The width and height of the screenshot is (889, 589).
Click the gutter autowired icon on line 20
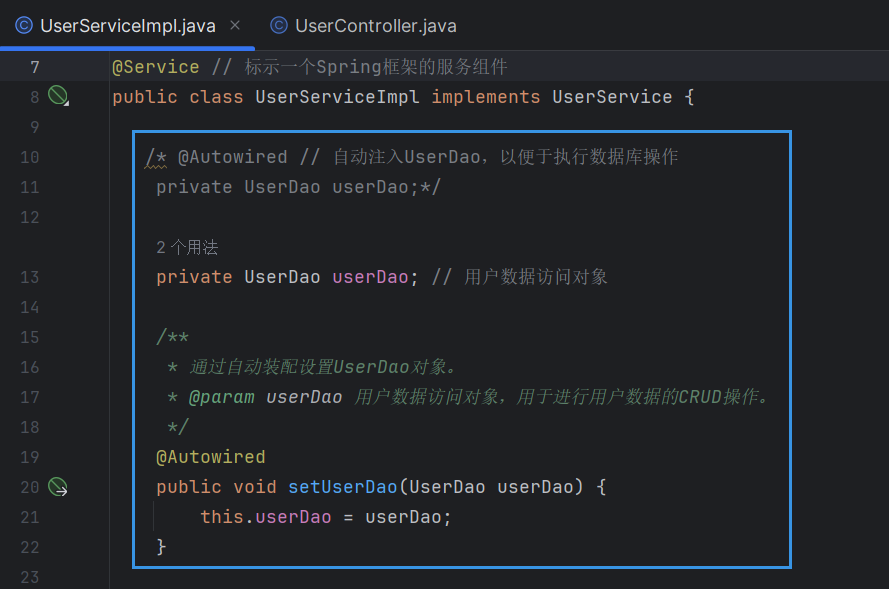click(58, 487)
